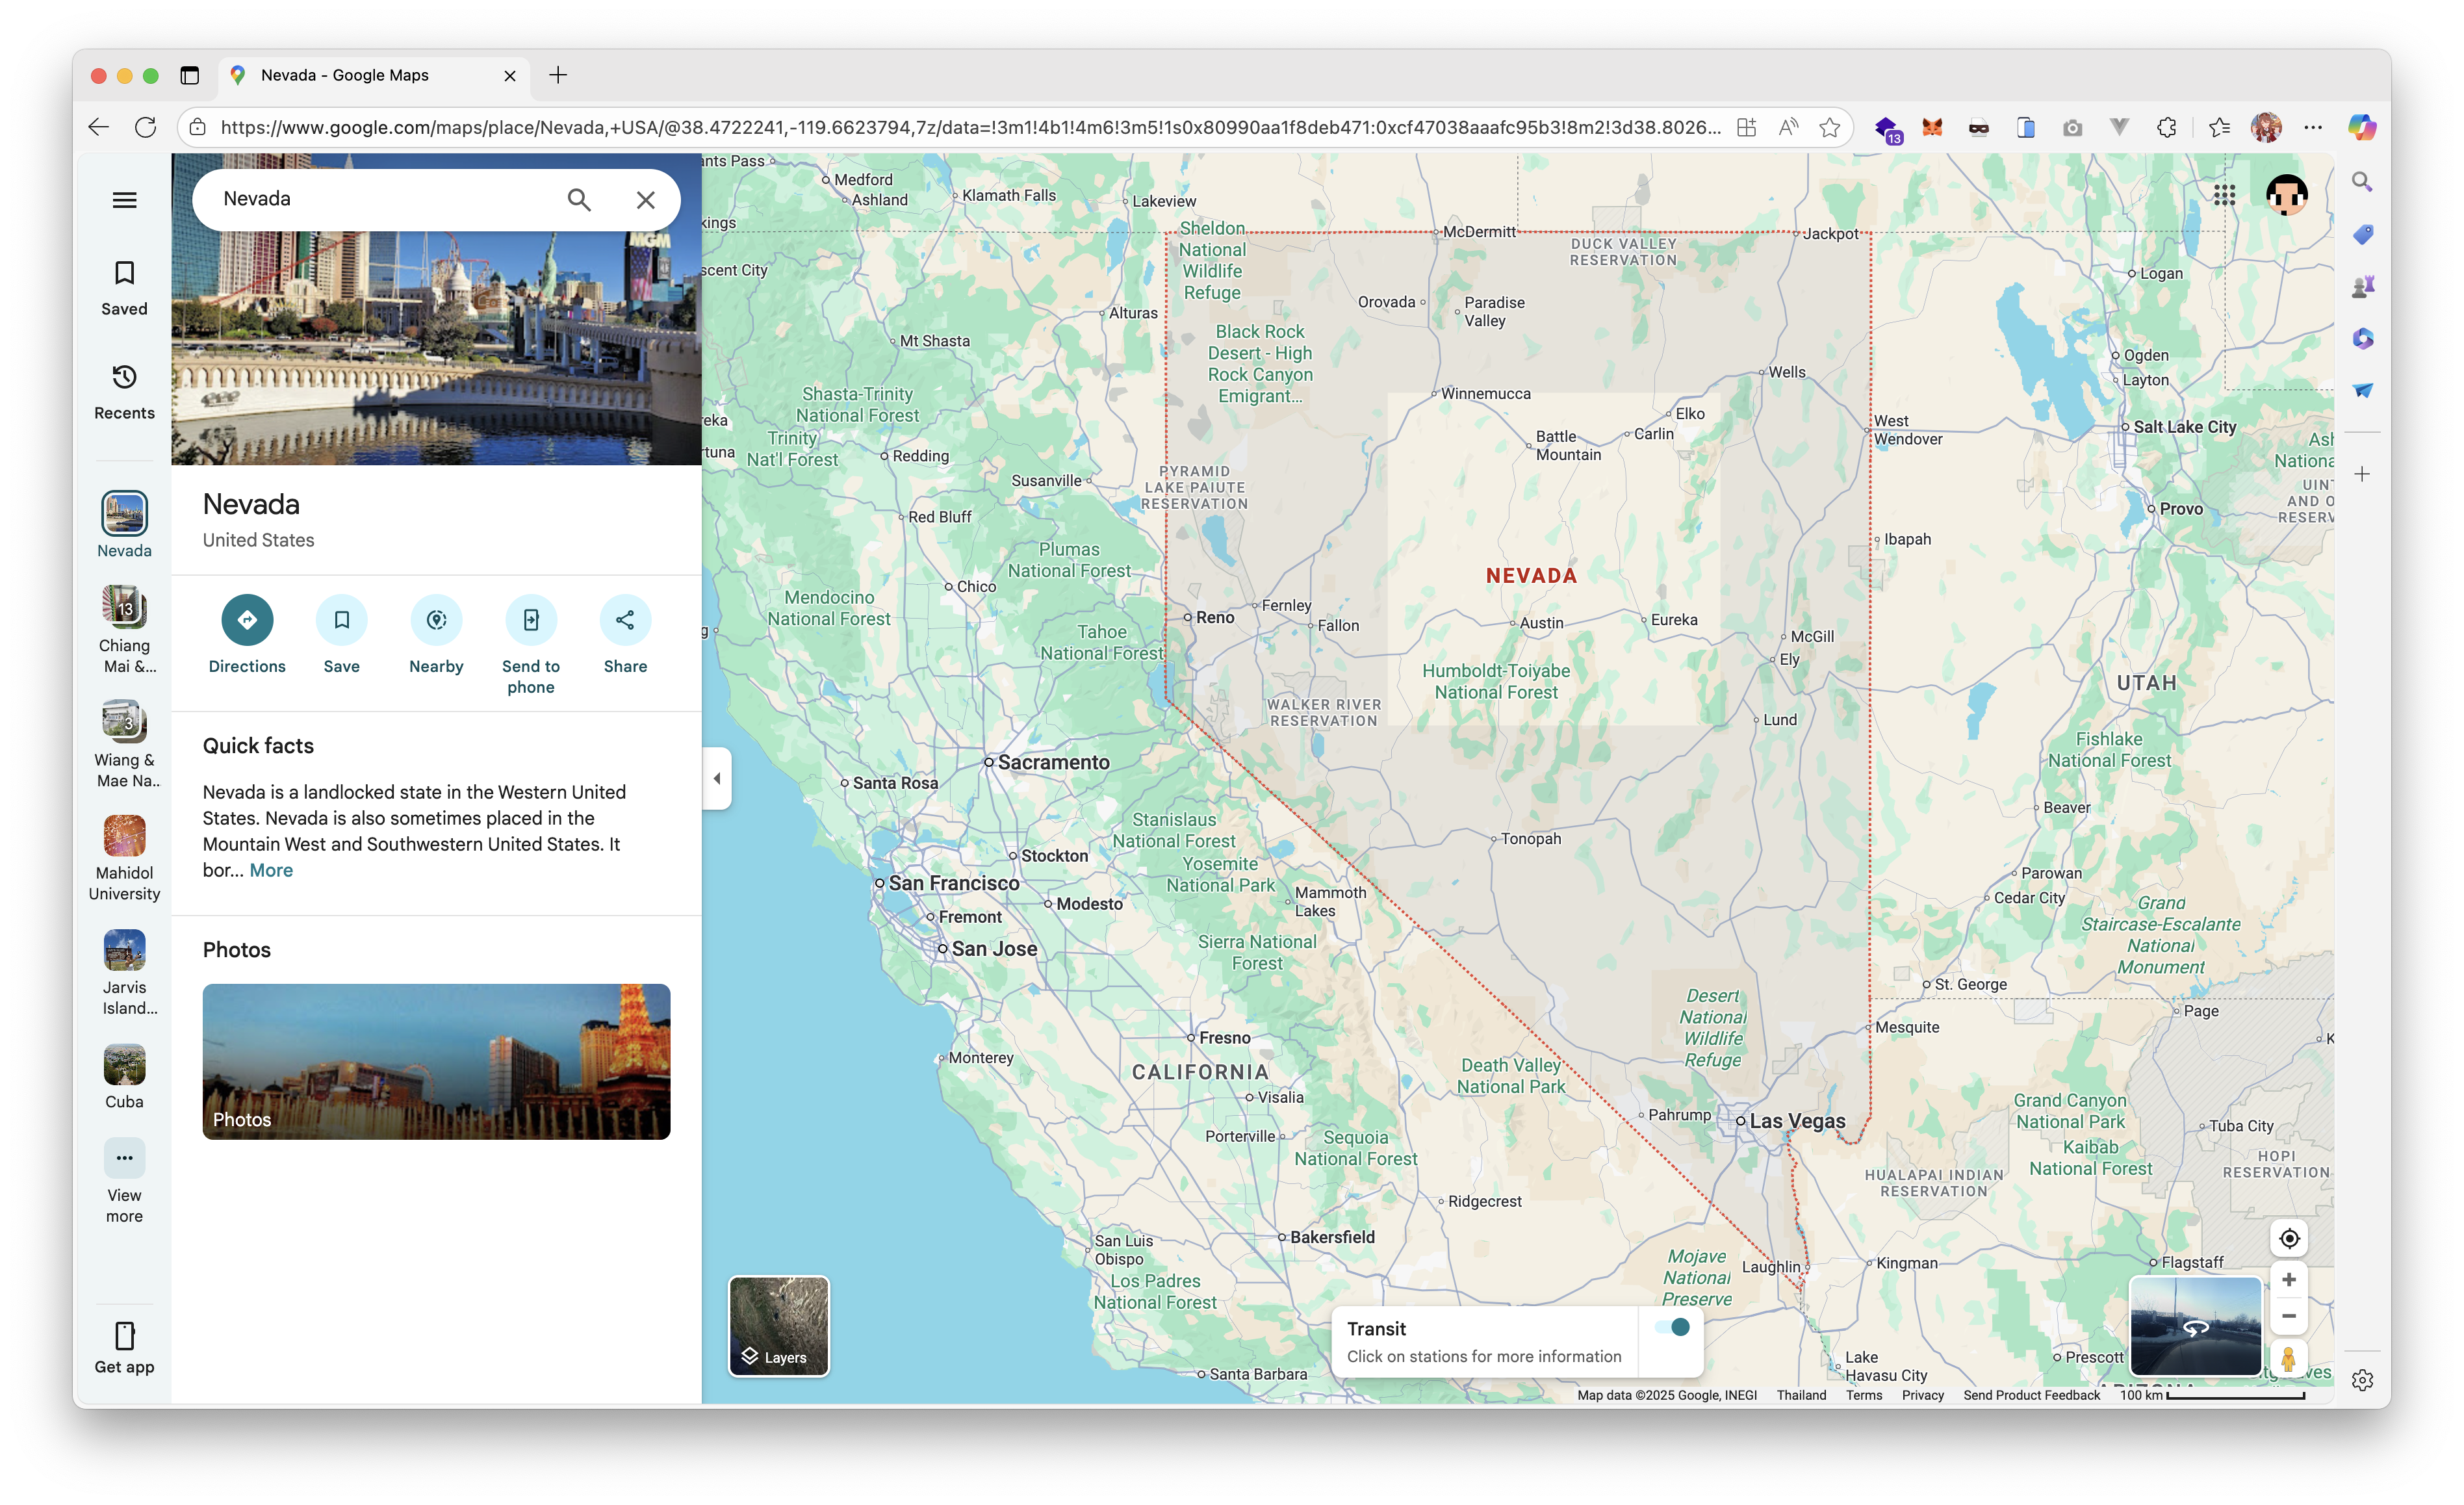
Task: Zoom in with the plus button
Action: (x=2288, y=1280)
